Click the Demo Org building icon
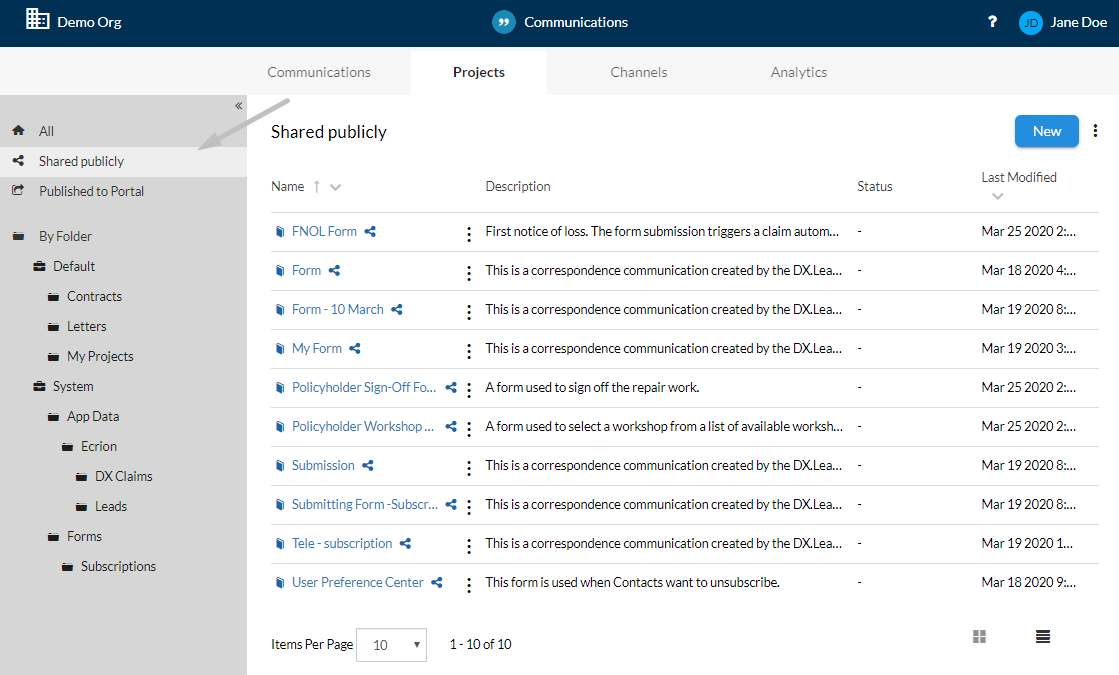The image size is (1119, 675). (37, 19)
